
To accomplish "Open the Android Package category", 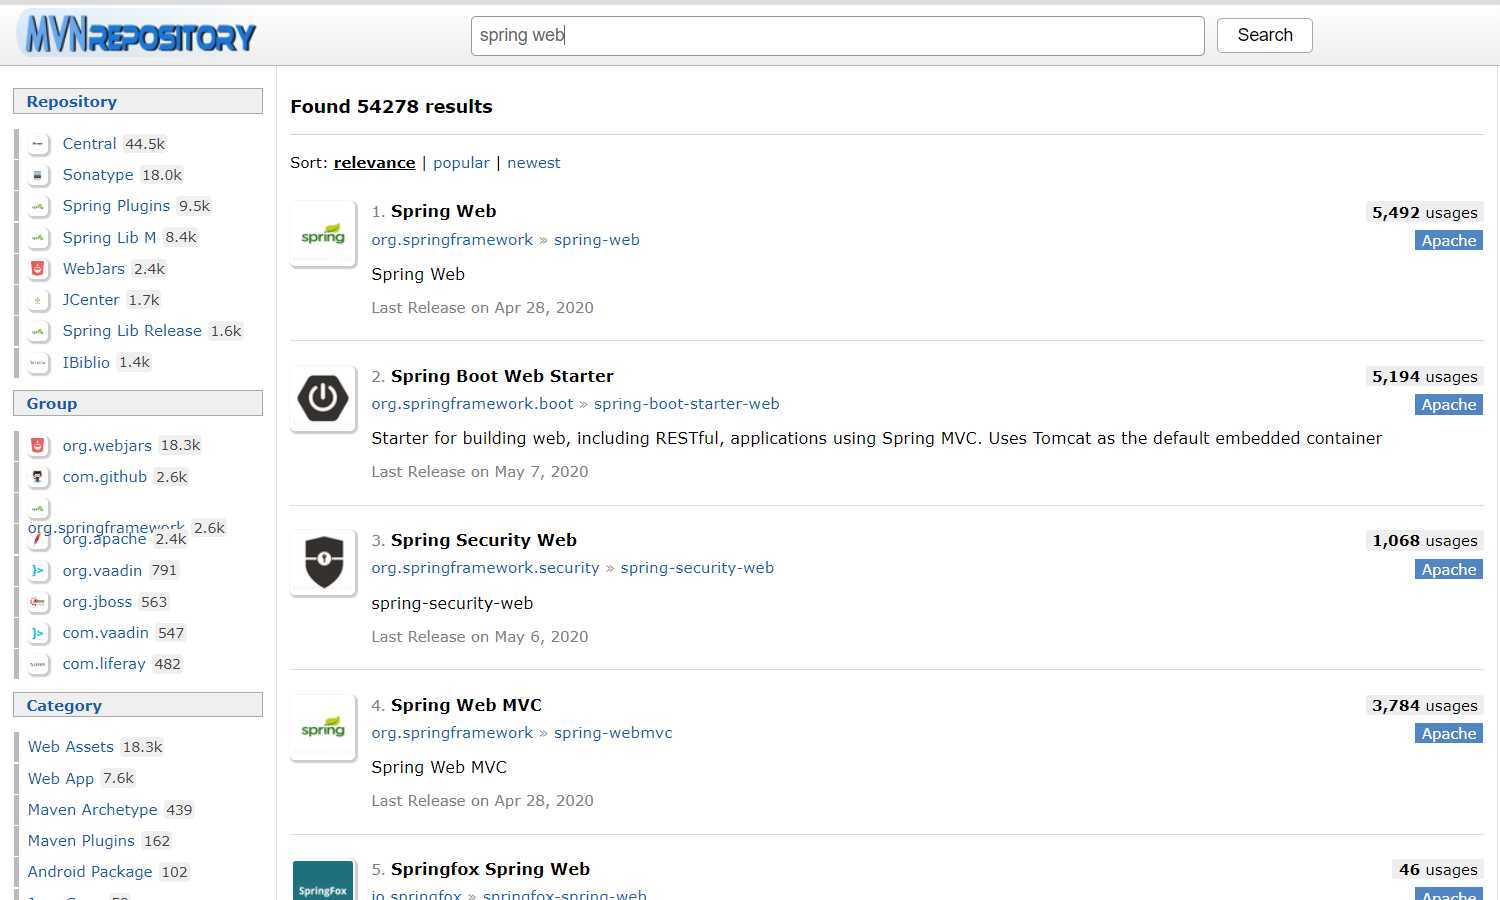I will 90,872.
